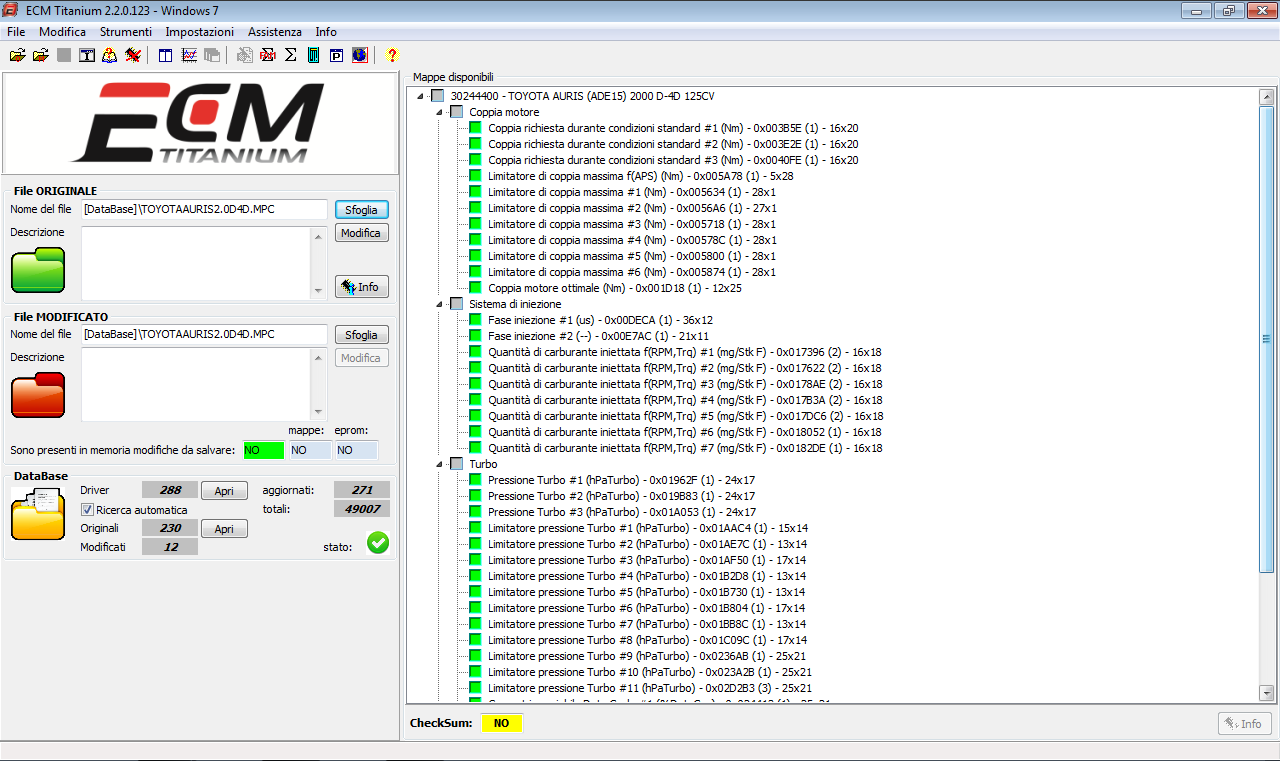This screenshot has height=761, width=1280.
Task: Click the map list scrollbar thumb
Action: [1266, 339]
